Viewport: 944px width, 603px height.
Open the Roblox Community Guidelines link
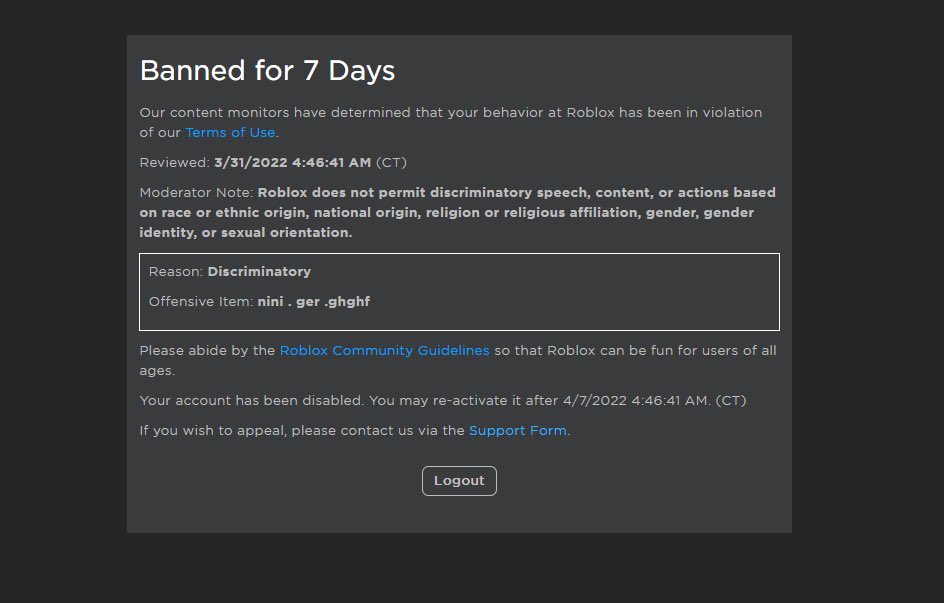(x=384, y=350)
